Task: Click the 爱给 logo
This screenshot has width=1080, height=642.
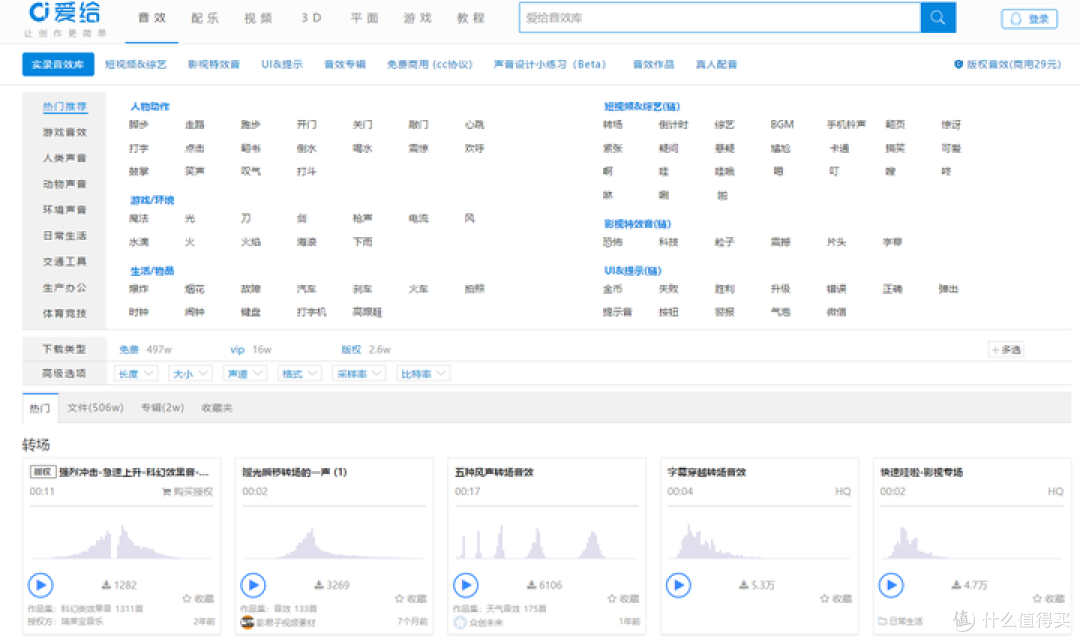Action: coord(65,14)
